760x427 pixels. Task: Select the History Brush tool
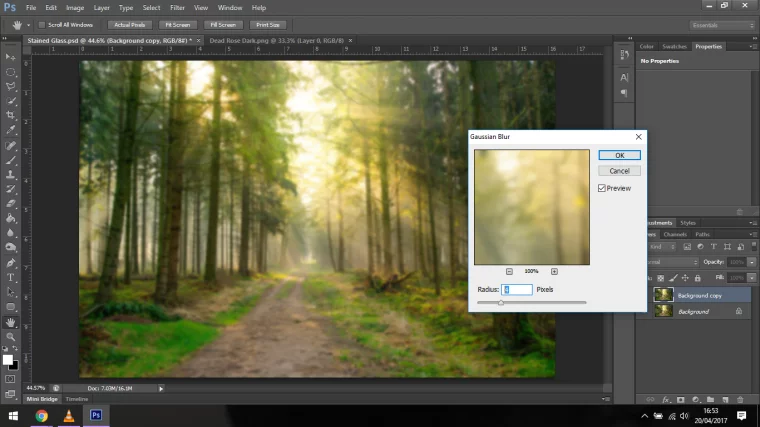10,189
